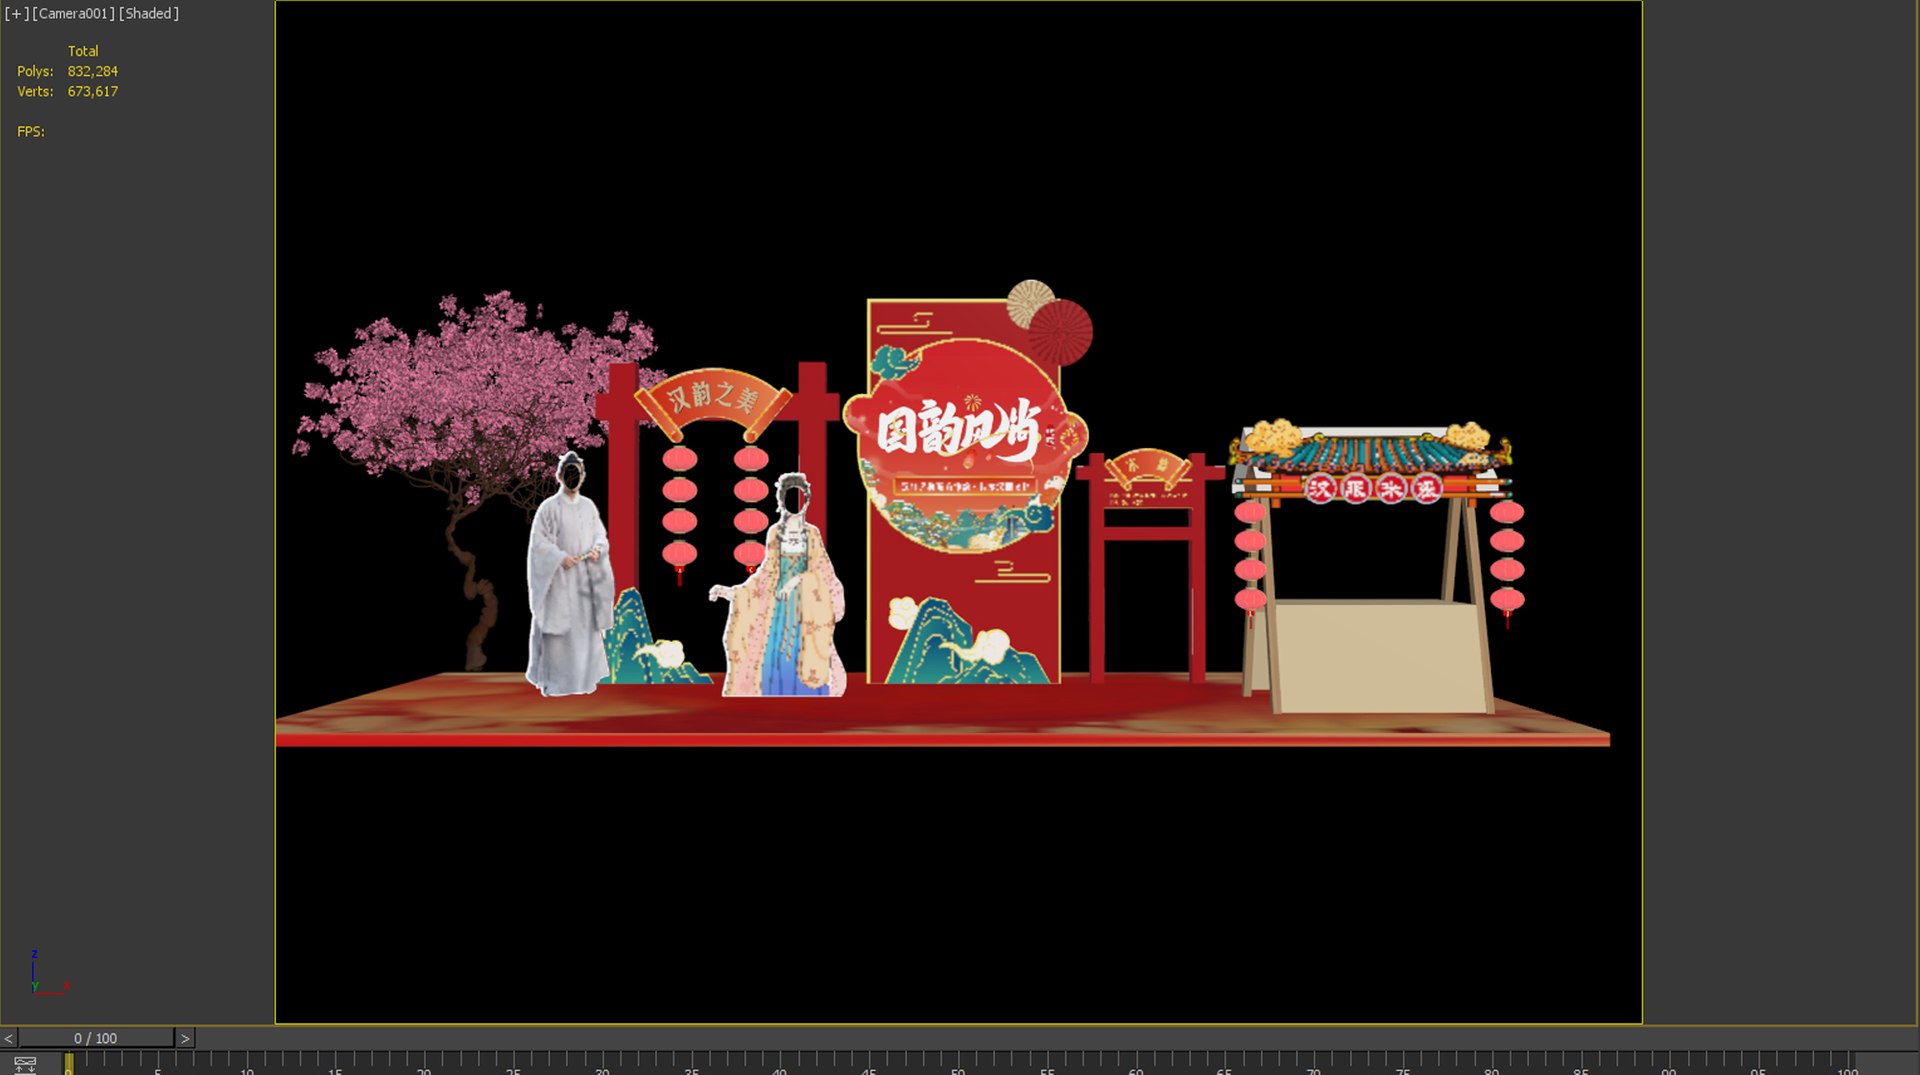Open the [Camera001] point-of-view menu

[x=74, y=14]
